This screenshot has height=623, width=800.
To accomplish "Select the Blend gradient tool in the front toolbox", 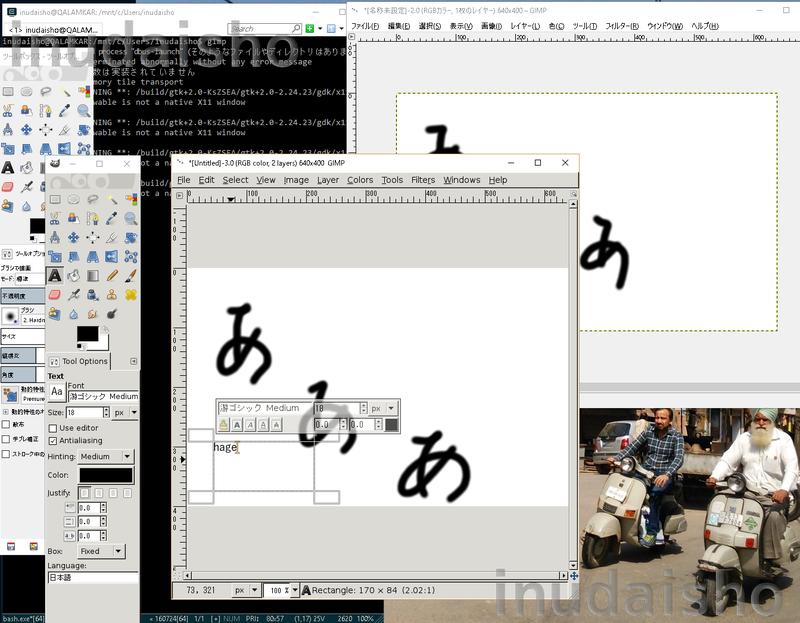I will (93, 276).
